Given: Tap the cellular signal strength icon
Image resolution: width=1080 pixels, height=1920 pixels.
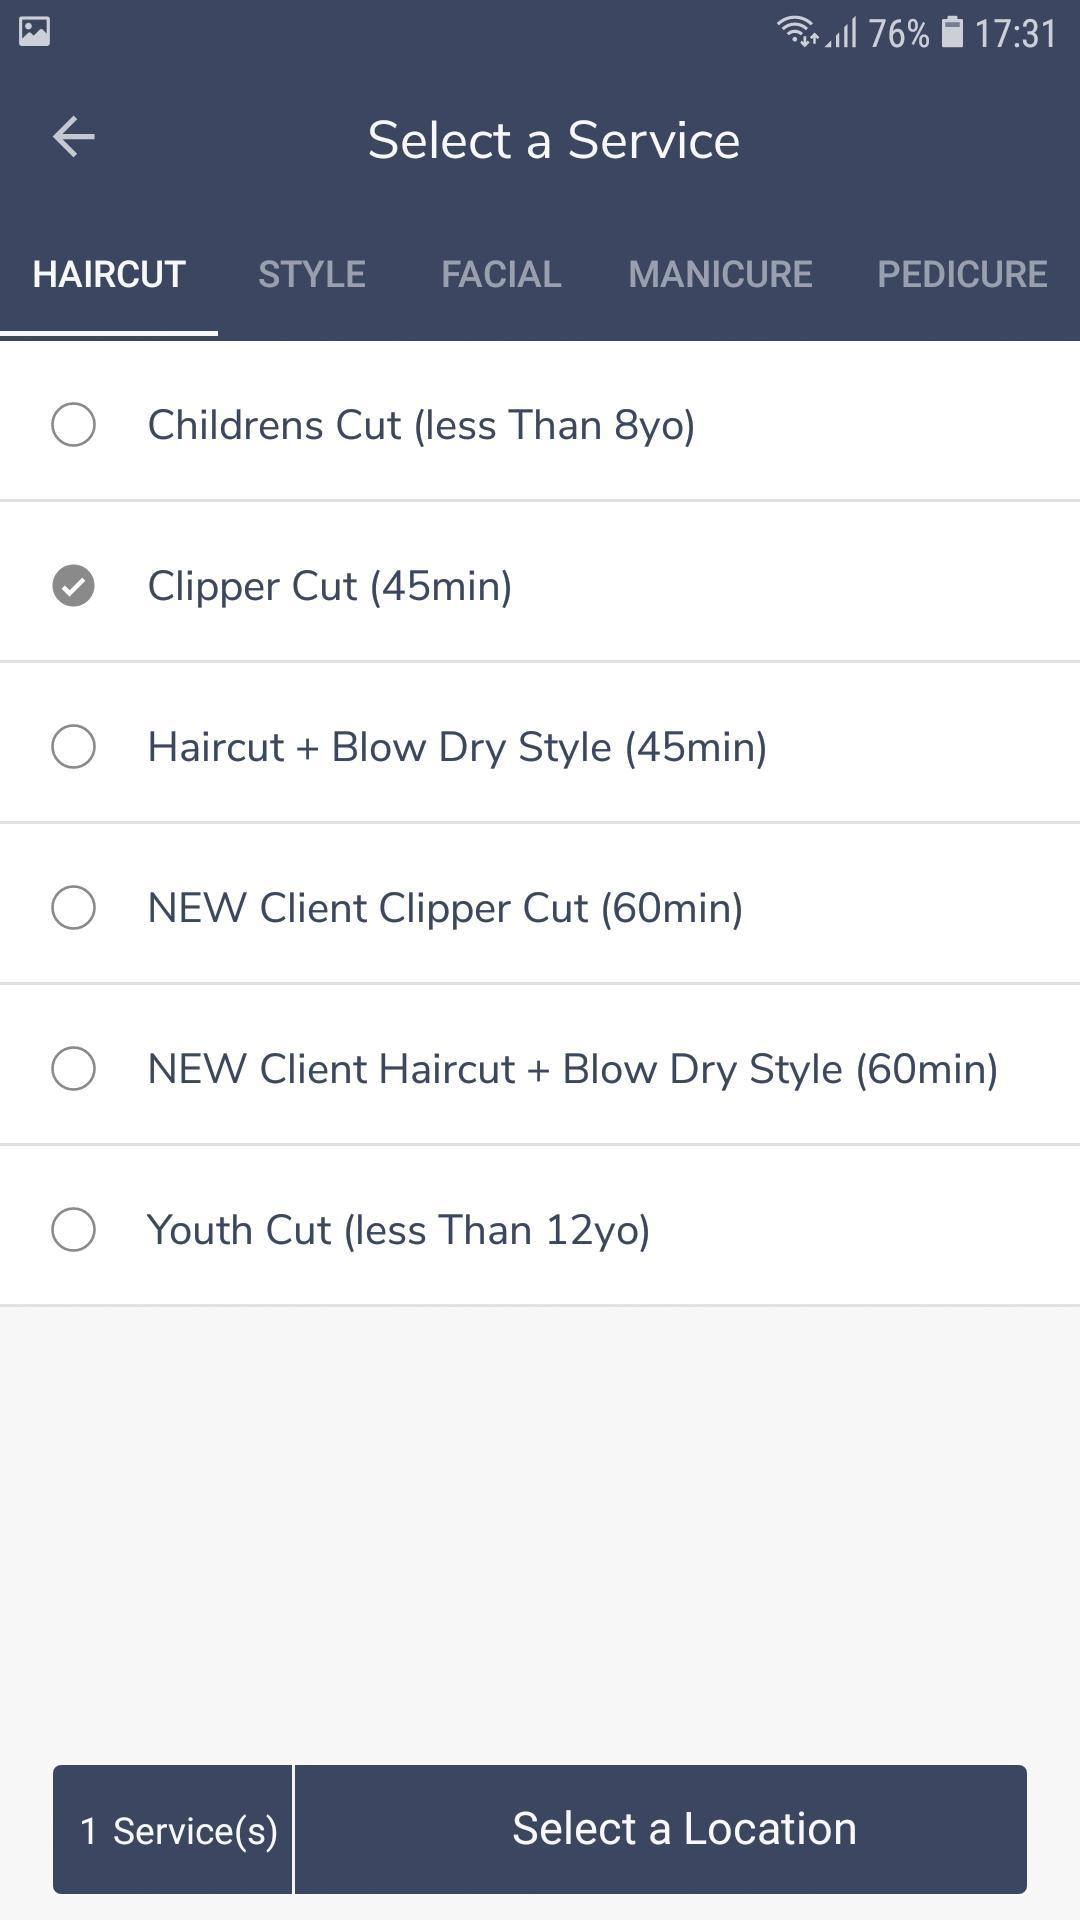Looking at the screenshot, I should pyautogui.click(x=843, y=34).
